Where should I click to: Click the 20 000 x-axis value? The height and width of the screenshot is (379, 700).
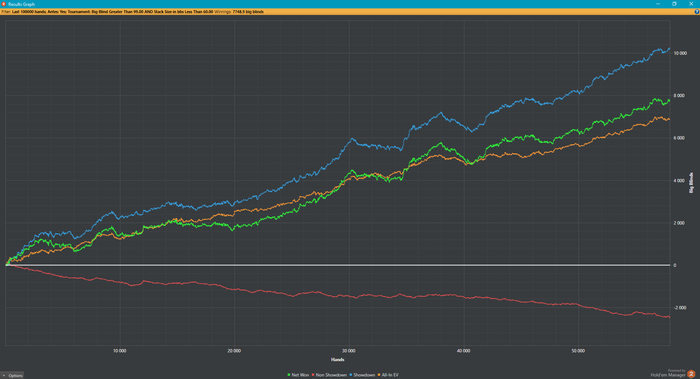pyautogui.click(x=234, y=351)
